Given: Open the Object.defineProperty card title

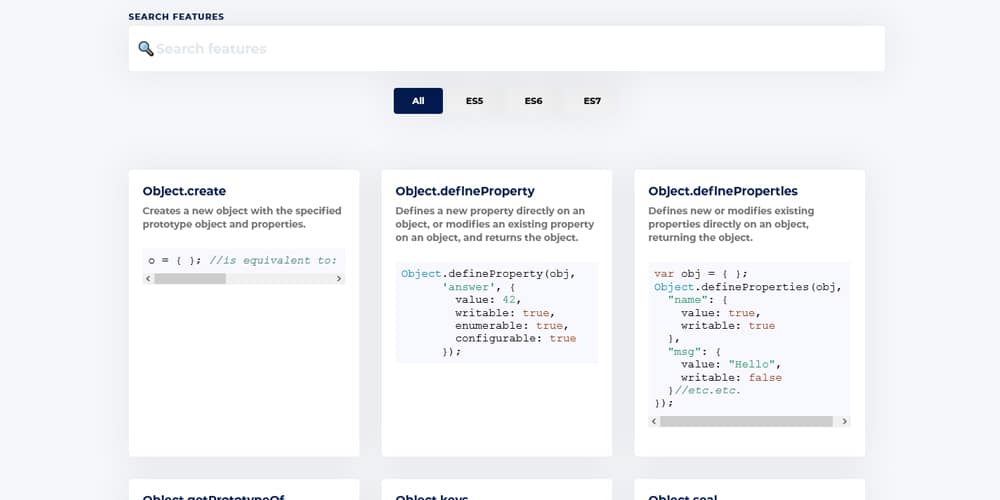Looking at the screenshot, I should (465, 191).
